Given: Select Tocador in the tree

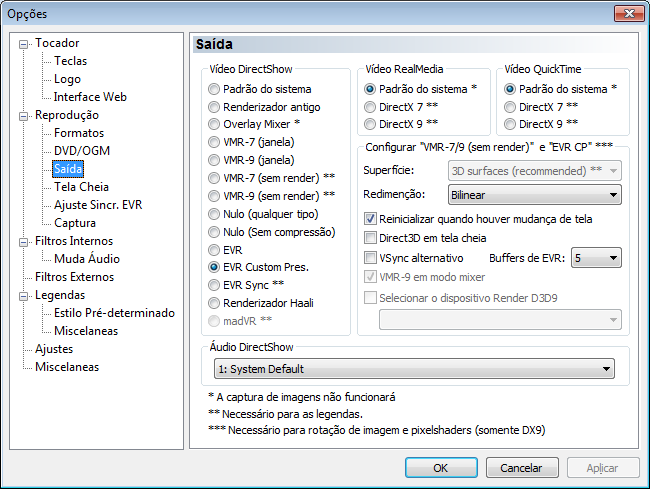Looking at the screenshot, I should 57,43.
